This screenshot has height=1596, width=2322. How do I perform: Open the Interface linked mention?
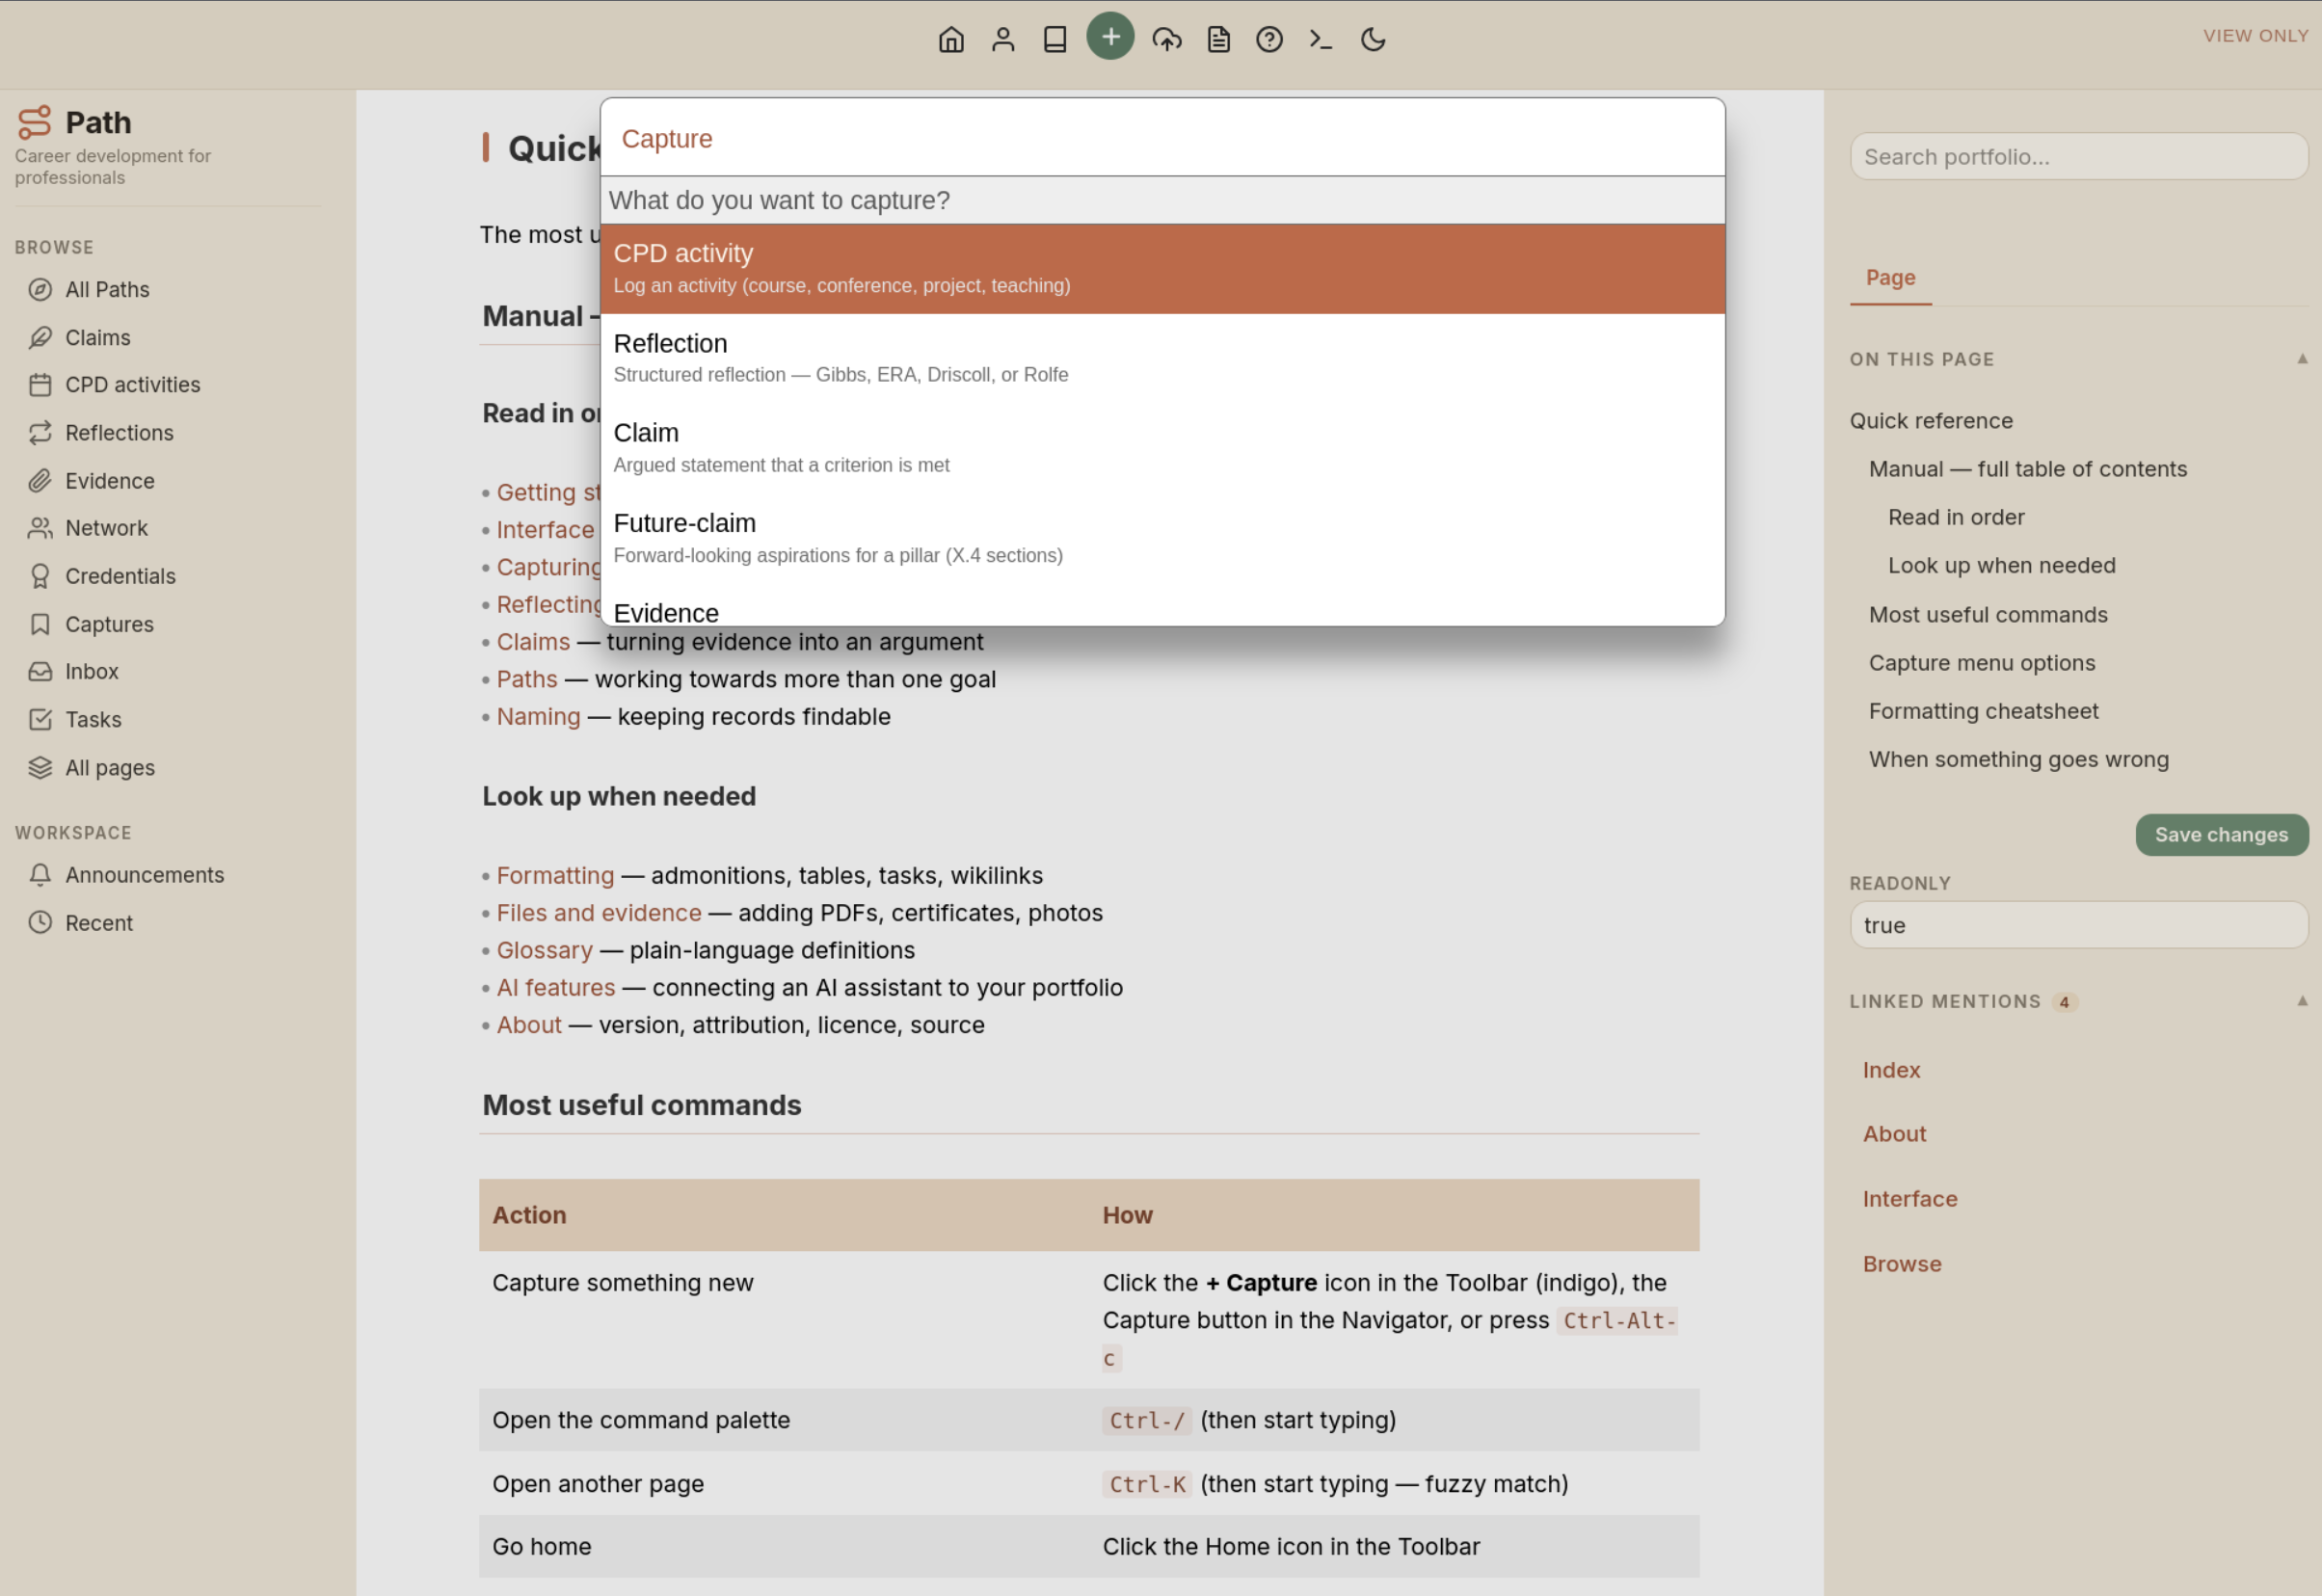(1909, 1199)
